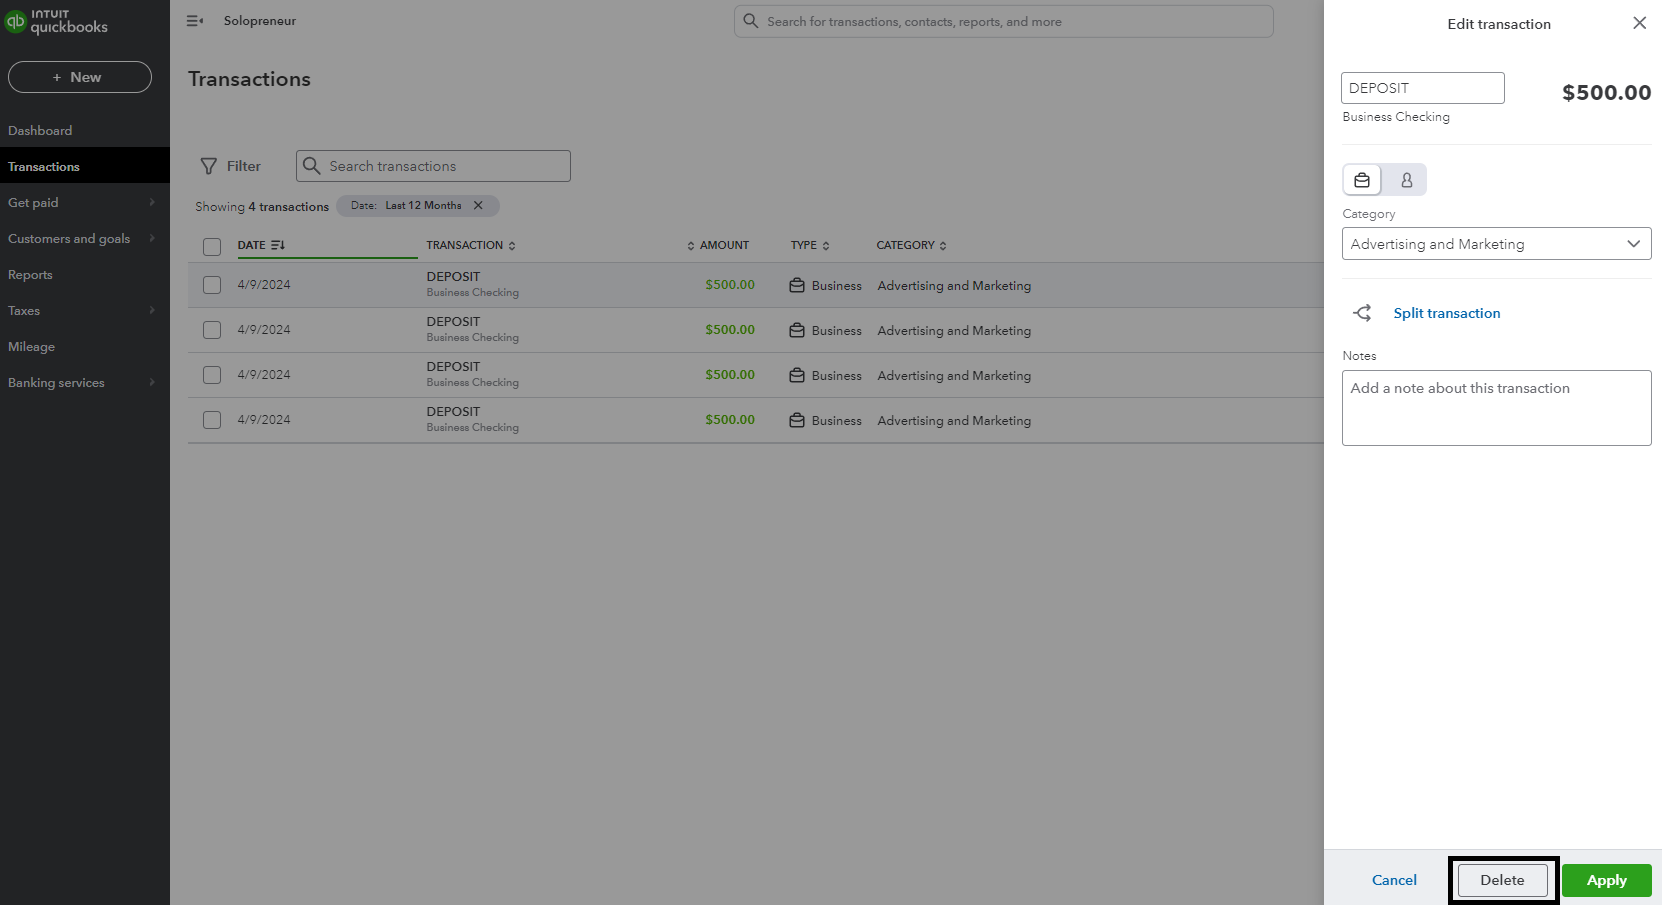Remove the Last 12 Months date filter
Viewport: 1662px width, 905px height.
(x=478, y=206)
